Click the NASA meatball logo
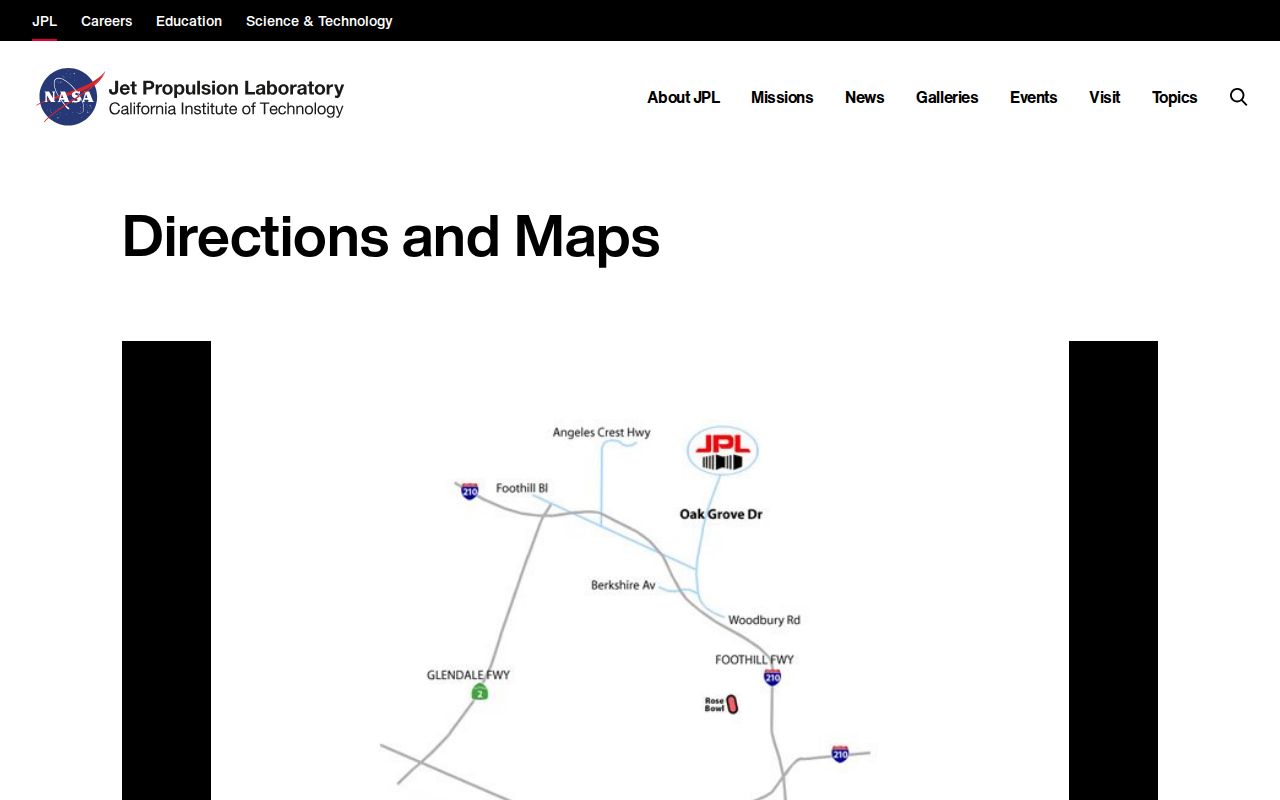 pos(70,97)
